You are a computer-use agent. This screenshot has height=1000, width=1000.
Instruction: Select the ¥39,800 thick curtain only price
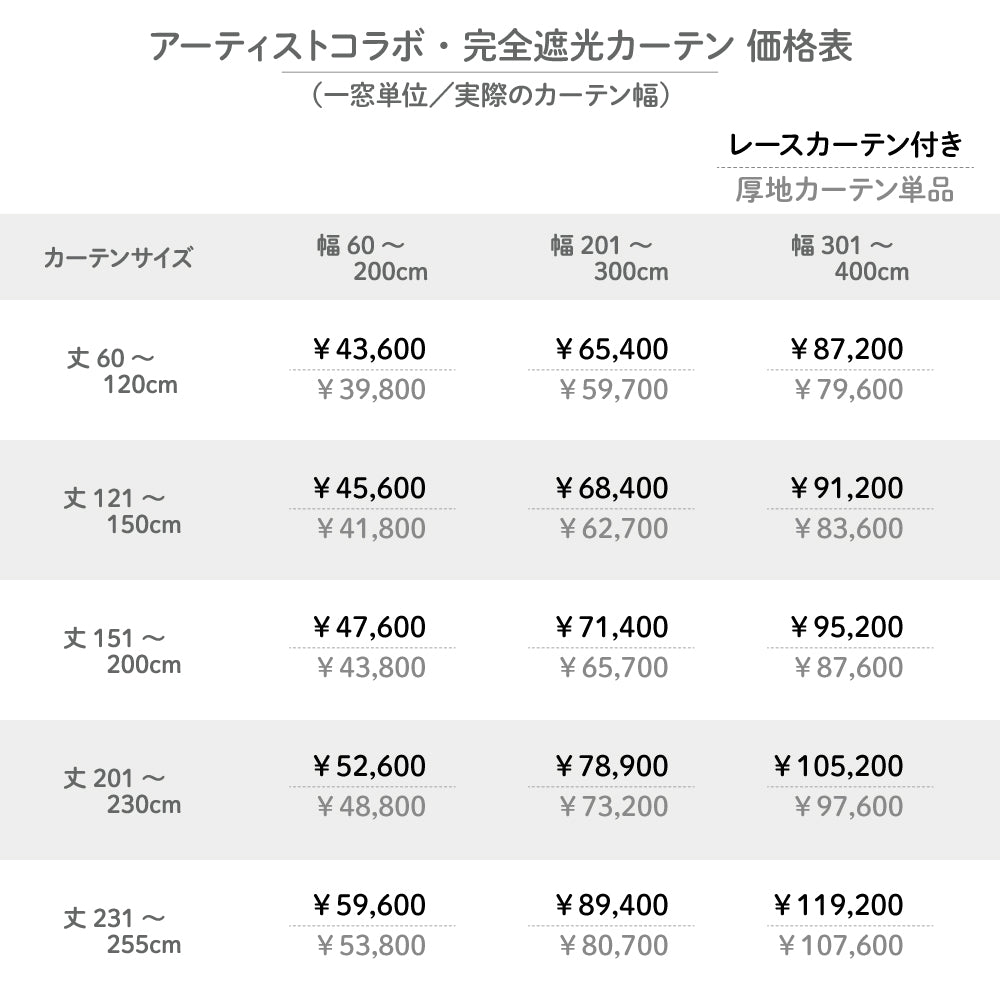click(370, 389)
